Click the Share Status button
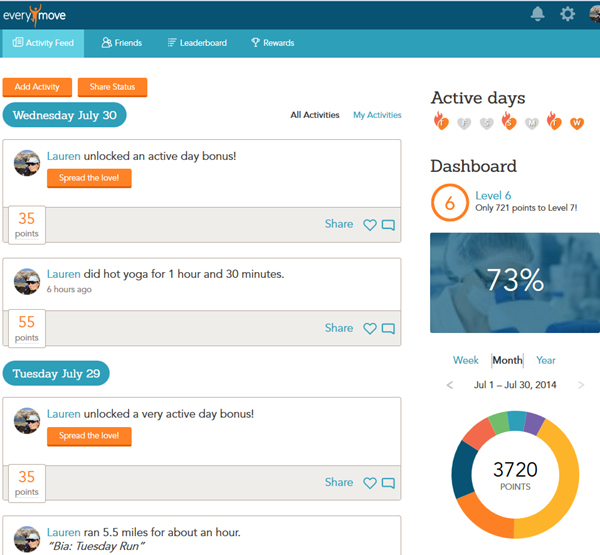600x555 pixels. click(x=112, y=87)
